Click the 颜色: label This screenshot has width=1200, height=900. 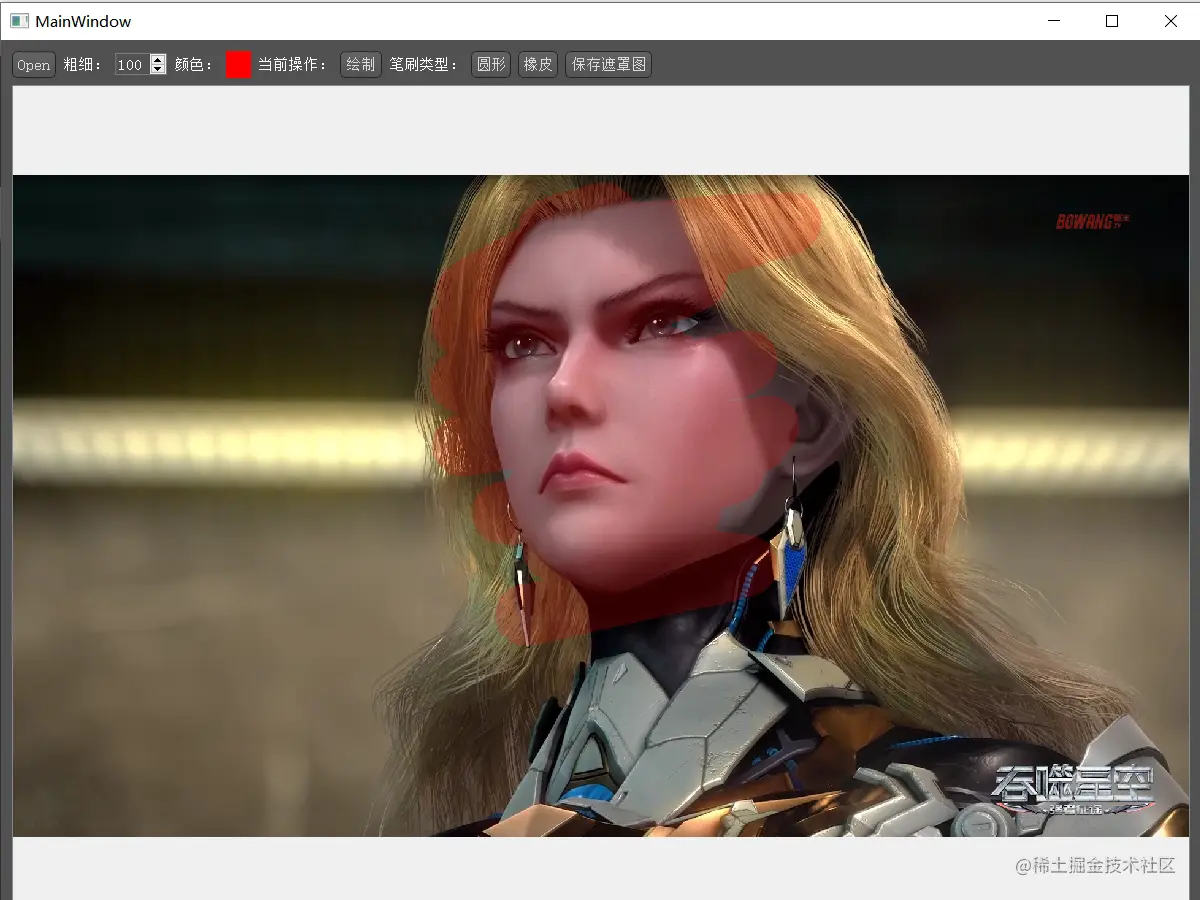coord(195,65)
